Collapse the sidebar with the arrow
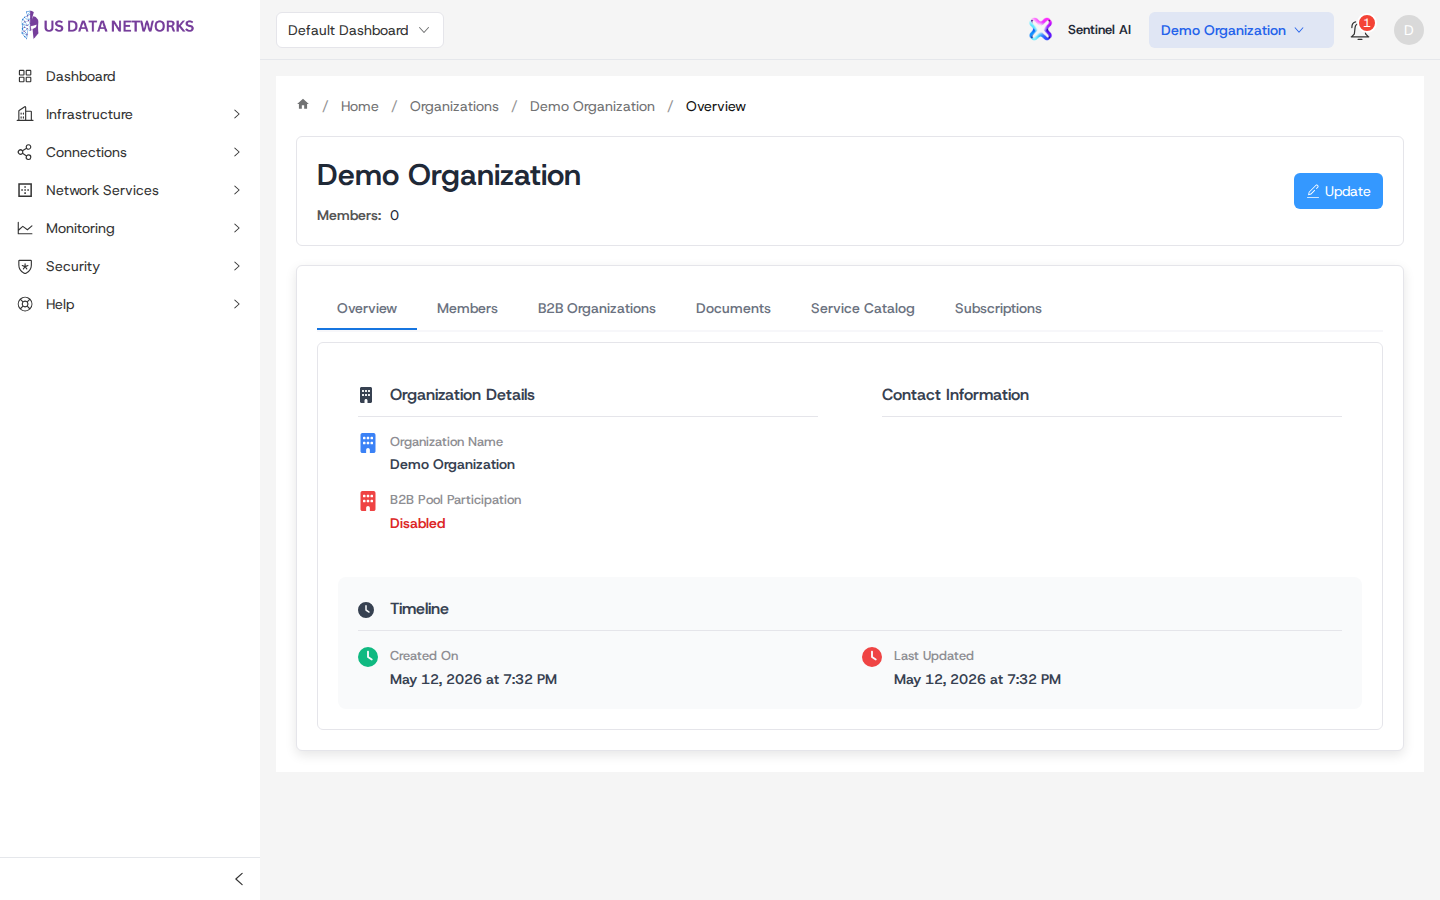The height and width of the screenshot is (900, 1440). (x=239, y=879)
